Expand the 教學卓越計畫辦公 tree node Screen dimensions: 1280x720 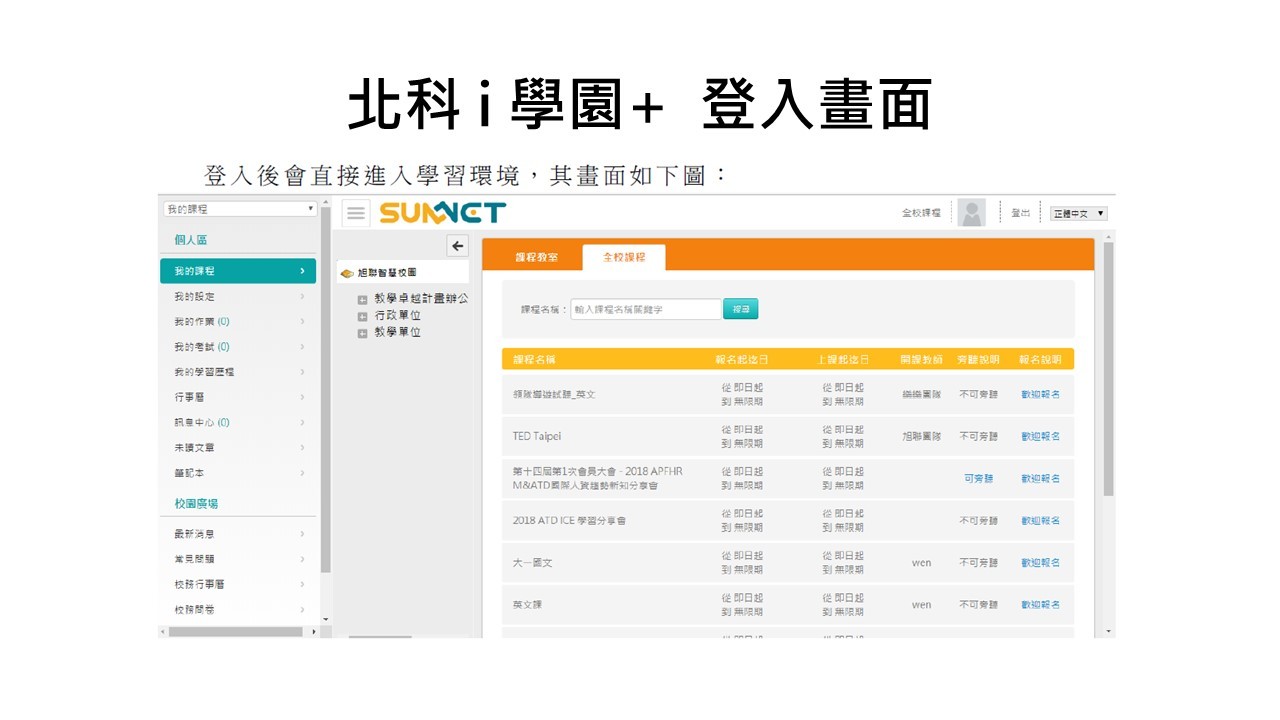coord(363,300)
